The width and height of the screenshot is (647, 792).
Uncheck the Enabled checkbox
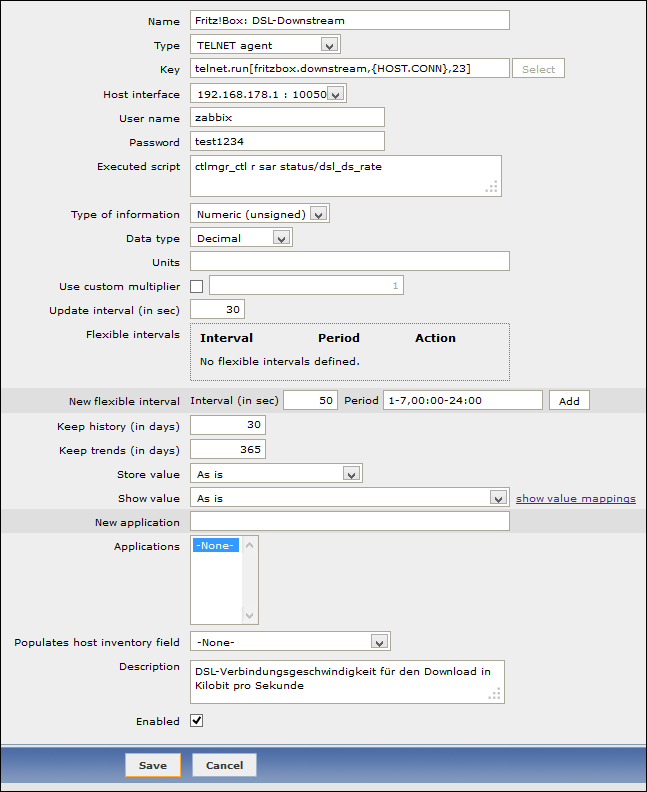click(x=197, y=721)
